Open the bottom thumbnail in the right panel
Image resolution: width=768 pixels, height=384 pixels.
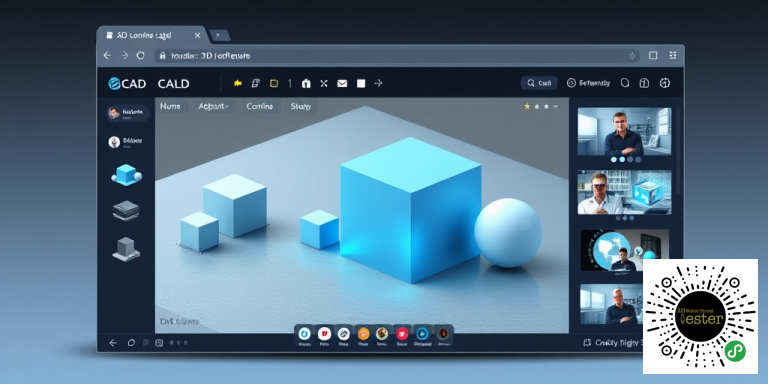coord(611,304)
